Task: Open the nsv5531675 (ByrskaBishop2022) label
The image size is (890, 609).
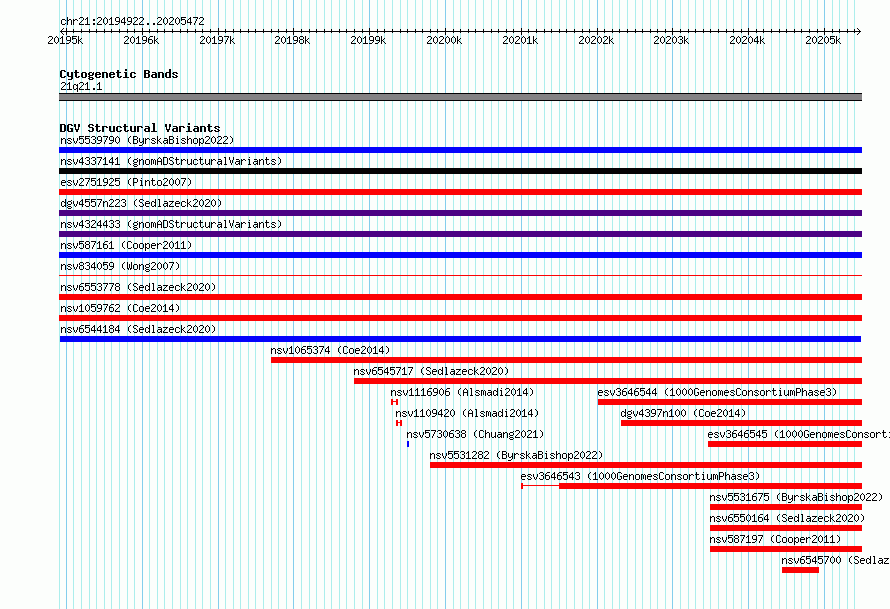Action: click(x=796, y=497)
